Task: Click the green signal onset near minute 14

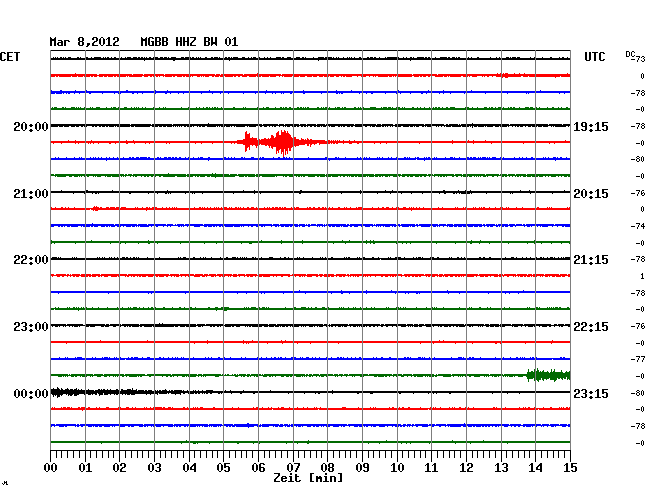Action: point(548,375)
